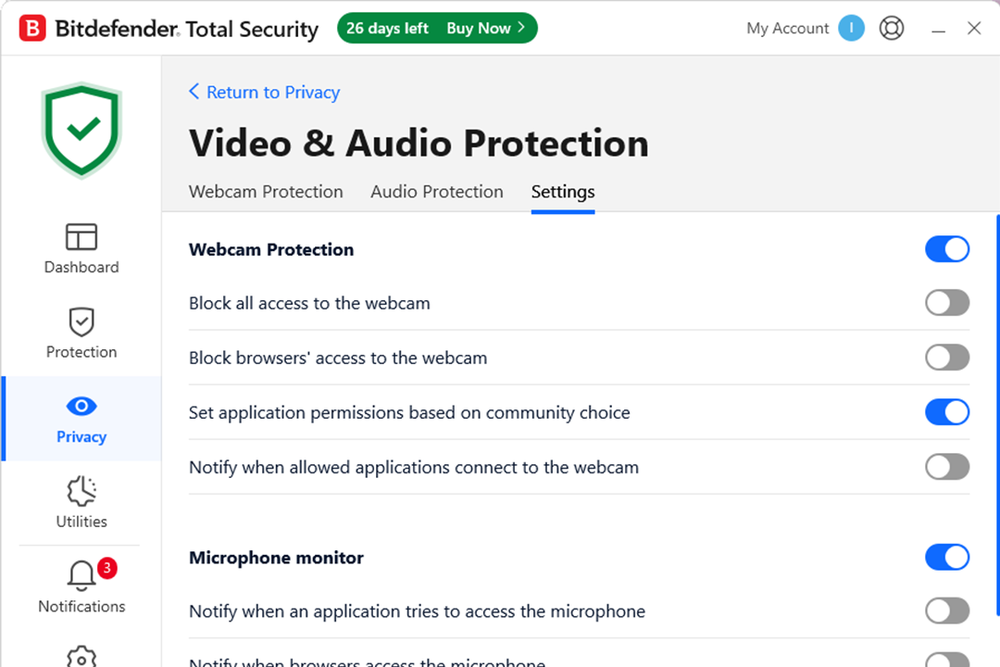Enable notifications when allowed apps use webcam
The image size is (1000, 667).
947,467
